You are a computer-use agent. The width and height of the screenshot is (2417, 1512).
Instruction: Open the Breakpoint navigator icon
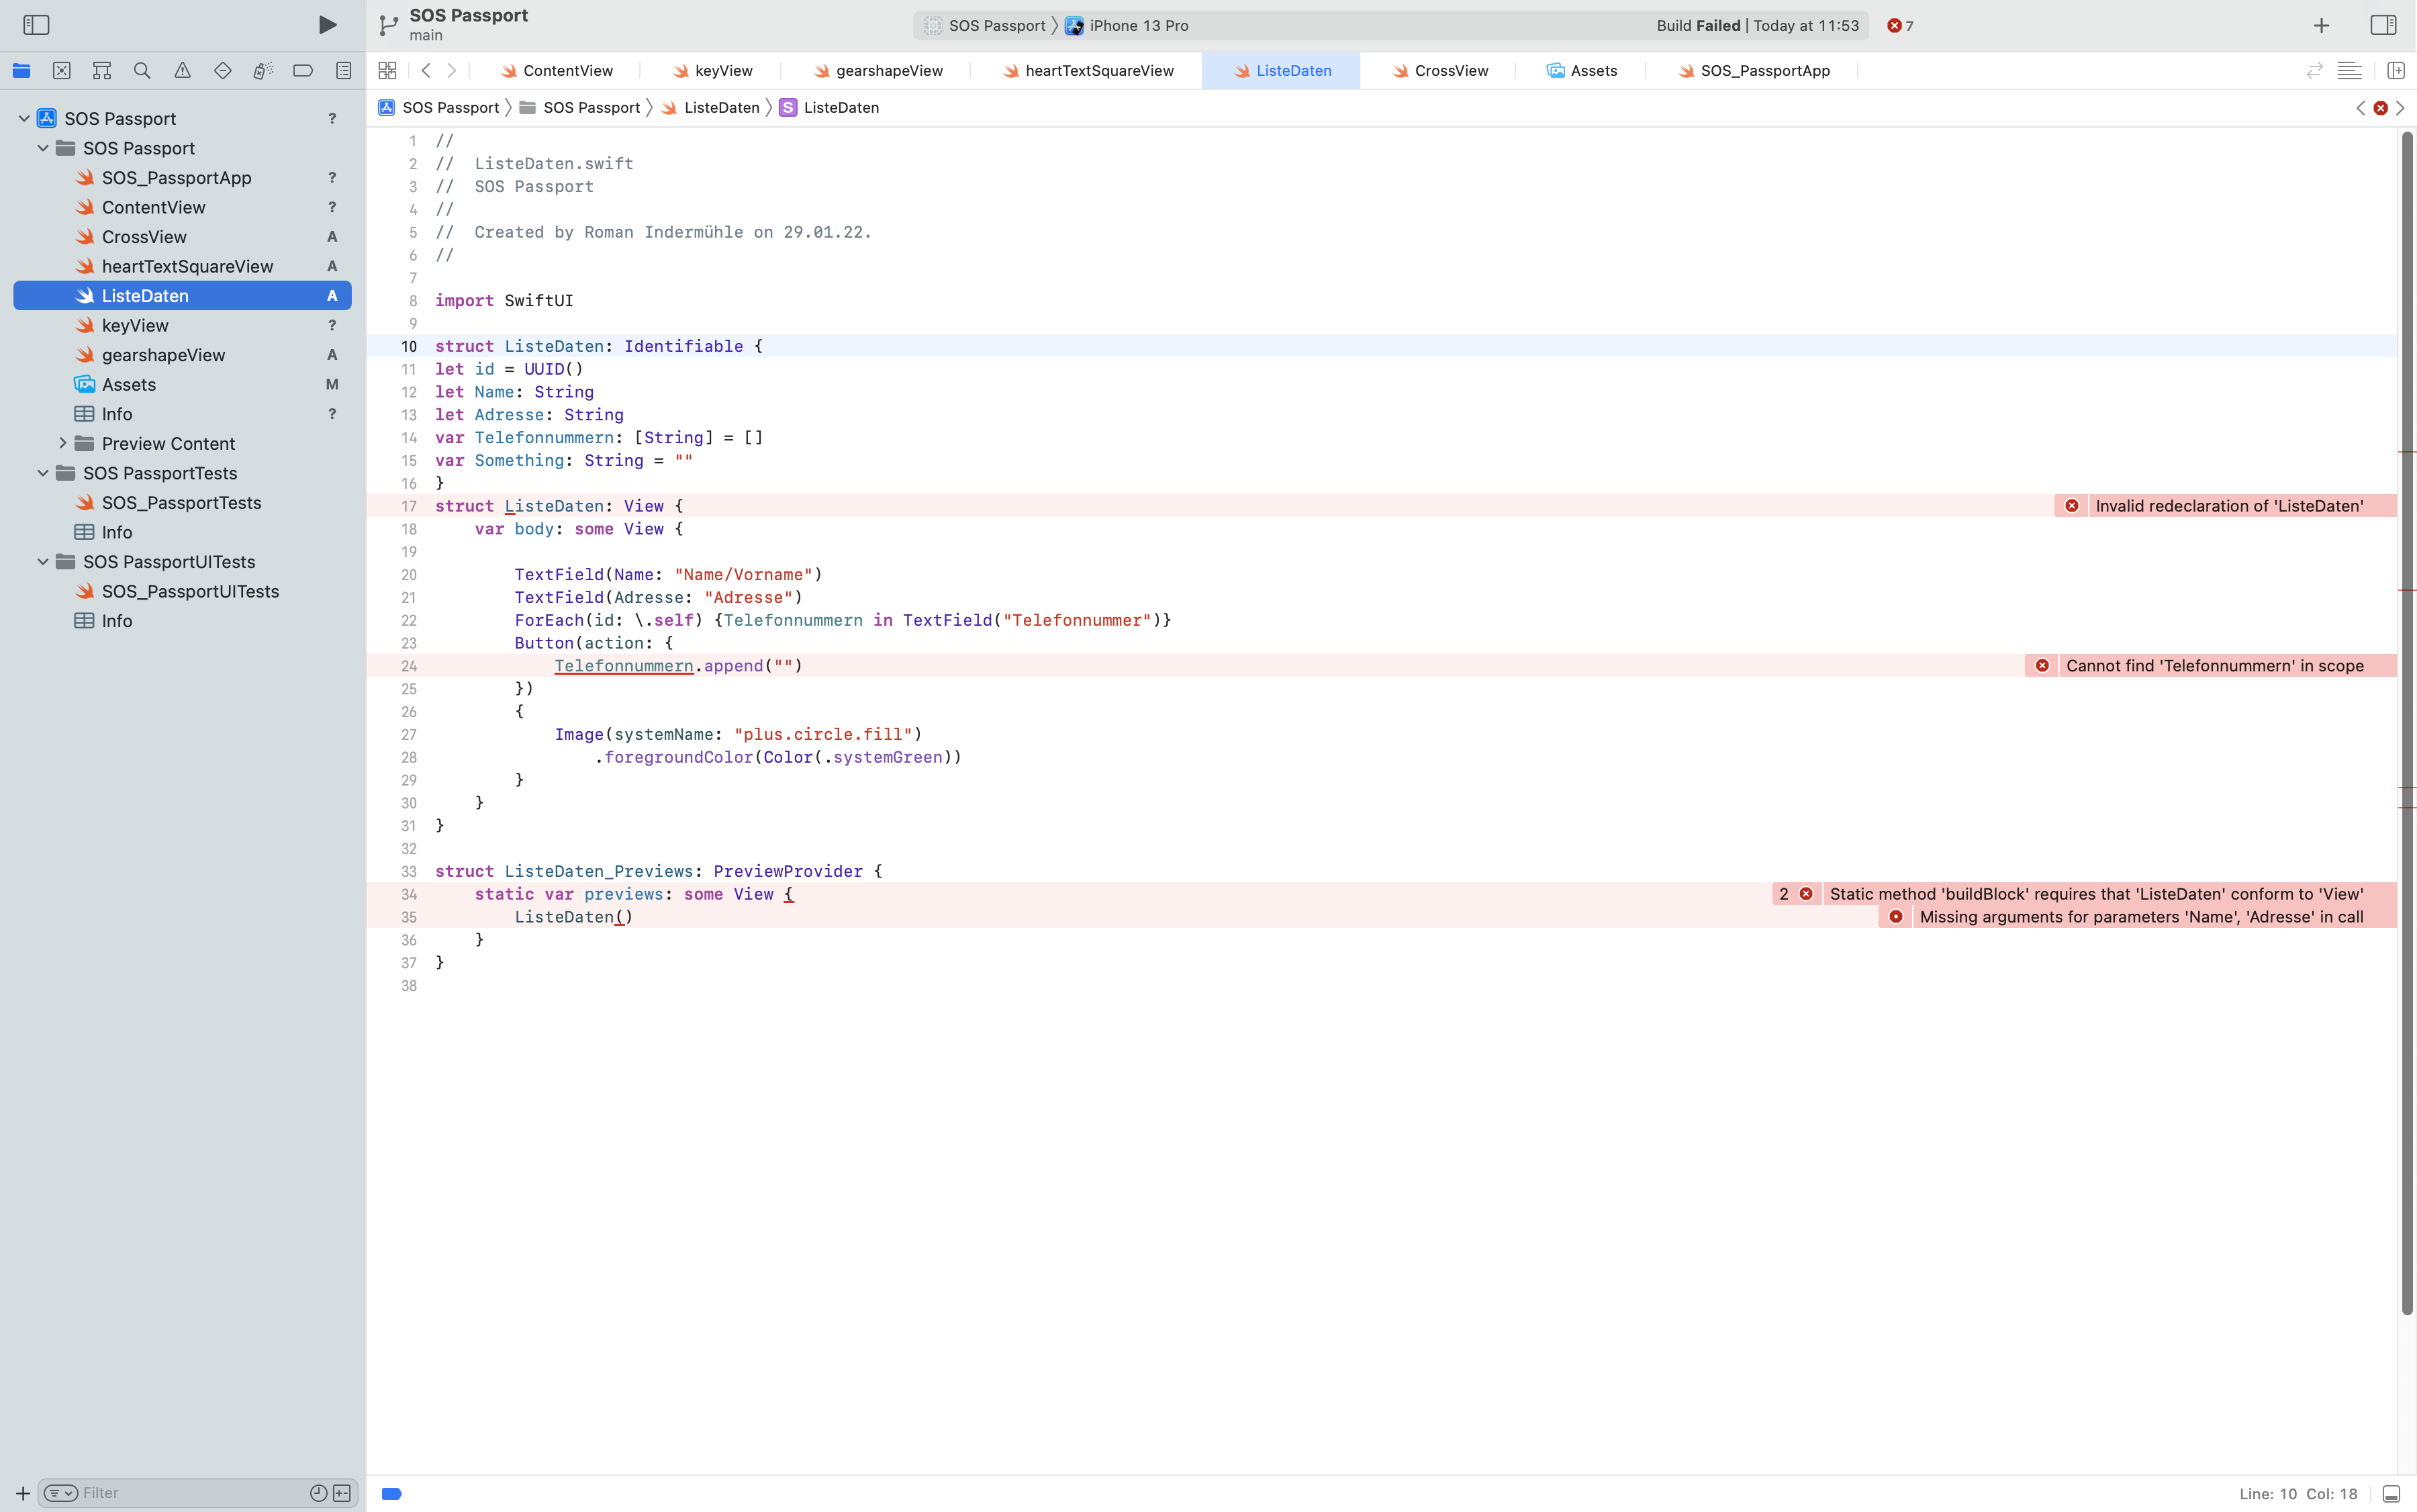pyautogui.click(x=303, y=71)
